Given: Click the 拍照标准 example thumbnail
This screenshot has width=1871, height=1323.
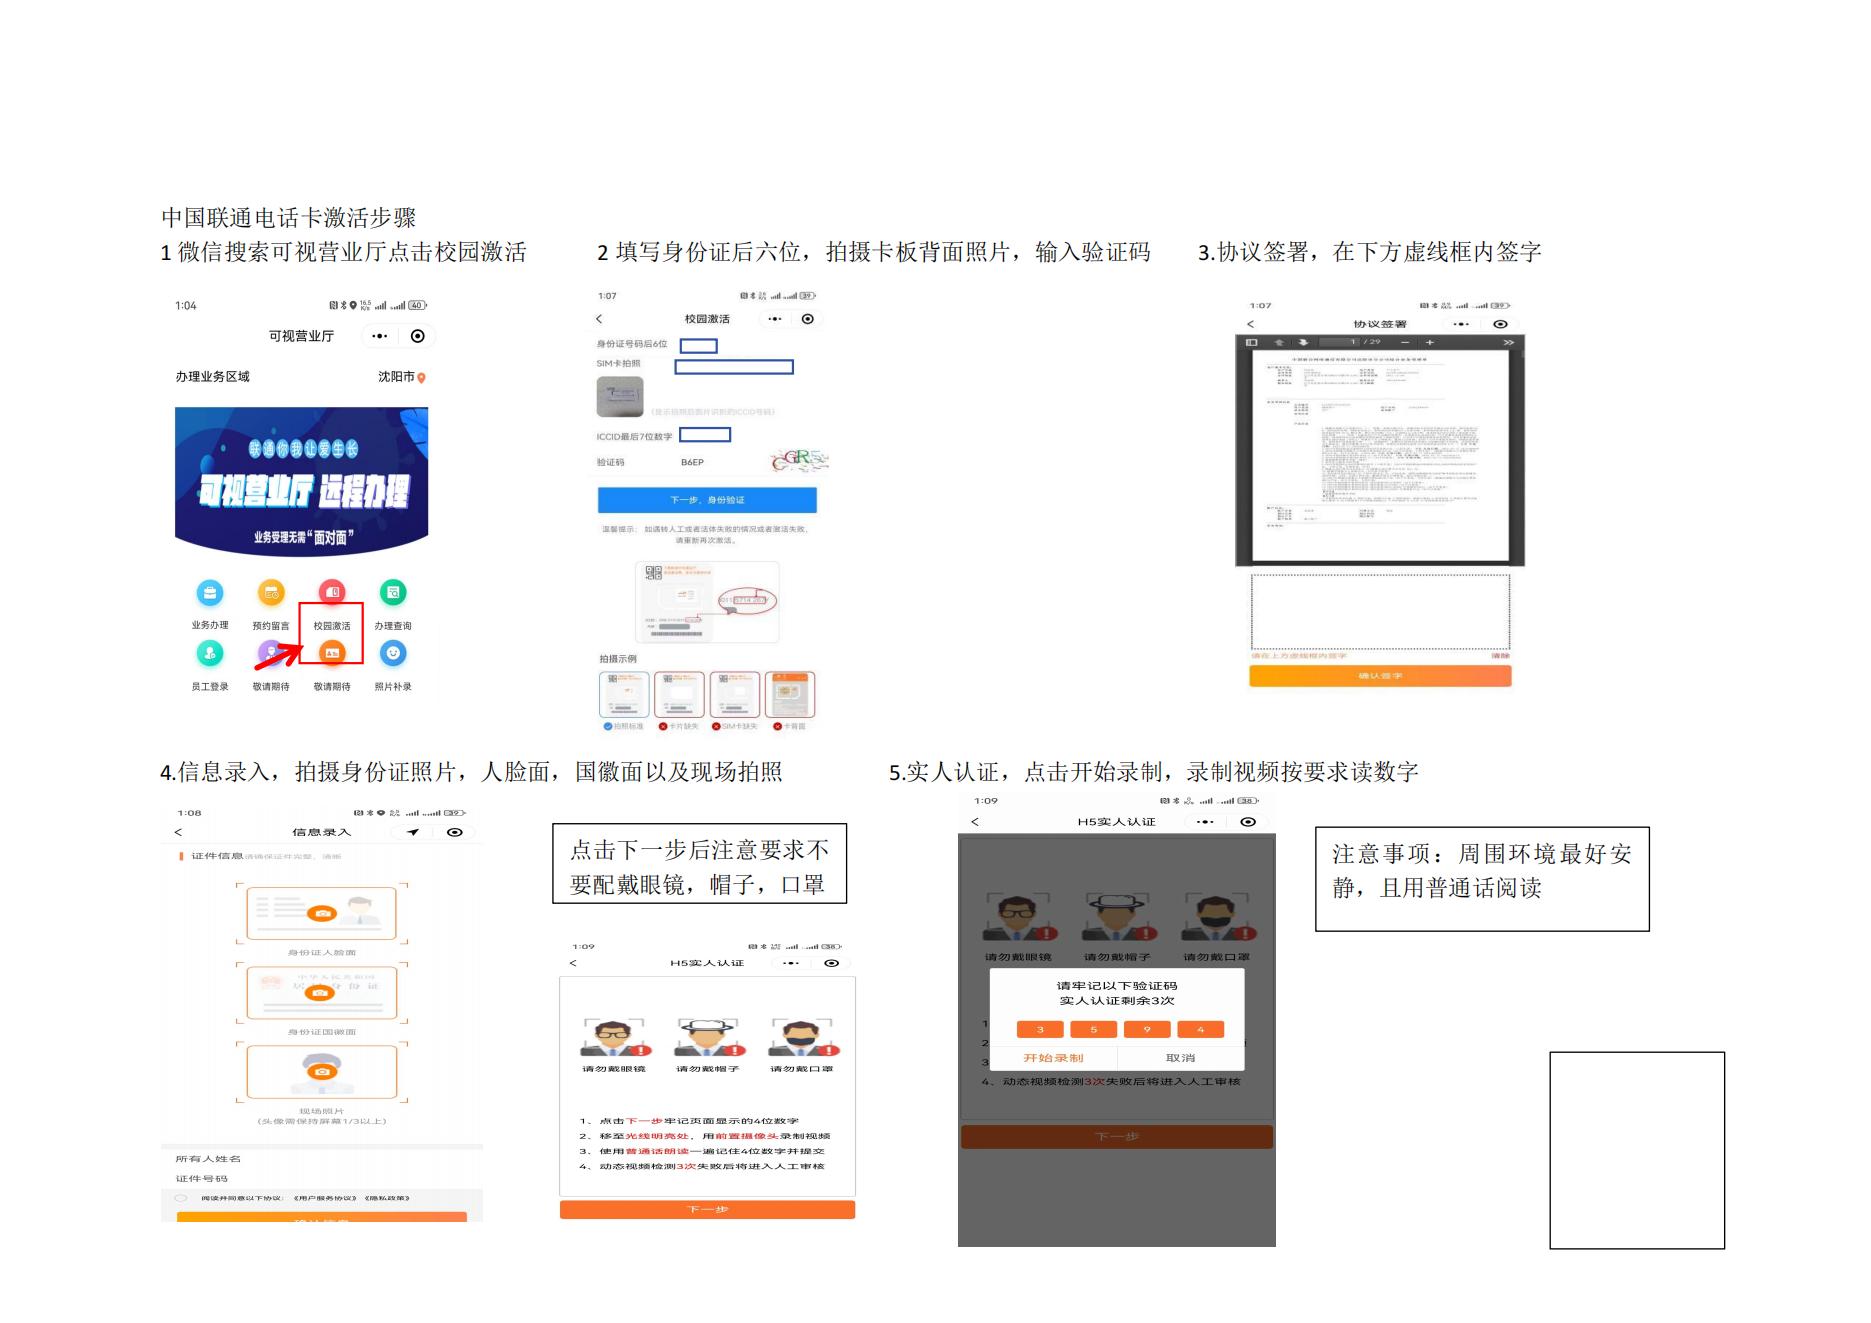Looking at the screenshot, I should coord(624,695).
